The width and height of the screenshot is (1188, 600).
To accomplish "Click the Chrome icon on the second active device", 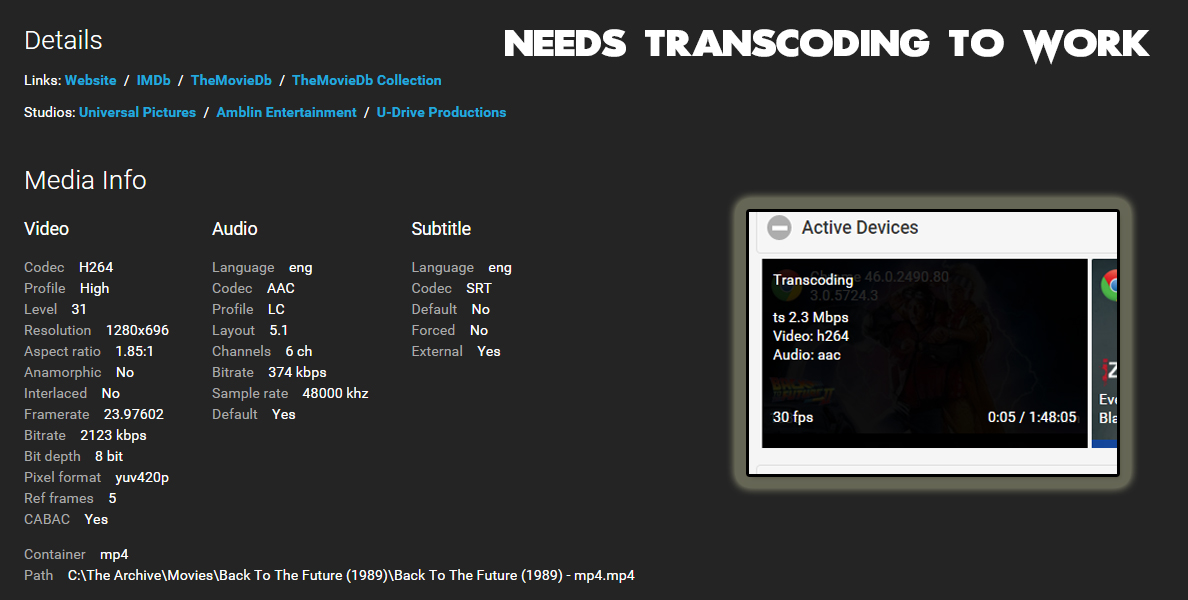I will pos(1111,286).
